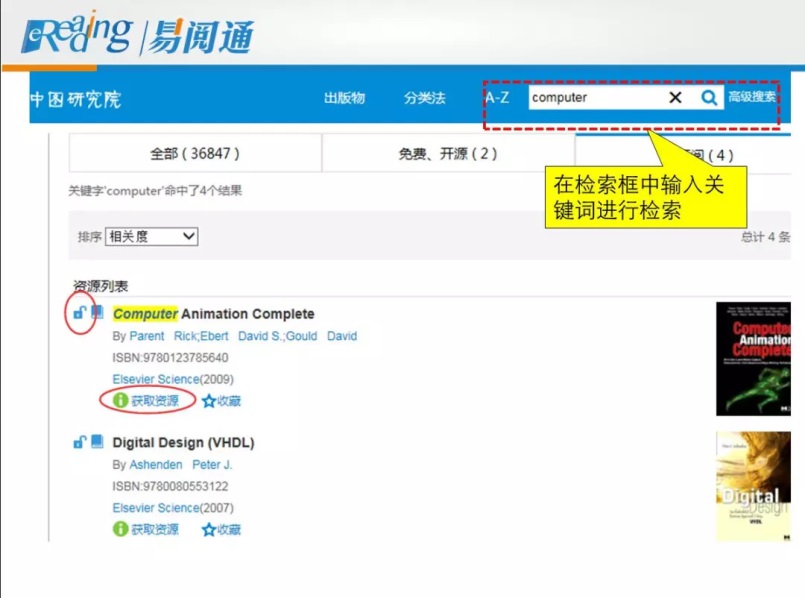This screenshot has width=805, height=598.
Task: Open the 排序 相关度 dropdown
Action: [x=151, y=237]
